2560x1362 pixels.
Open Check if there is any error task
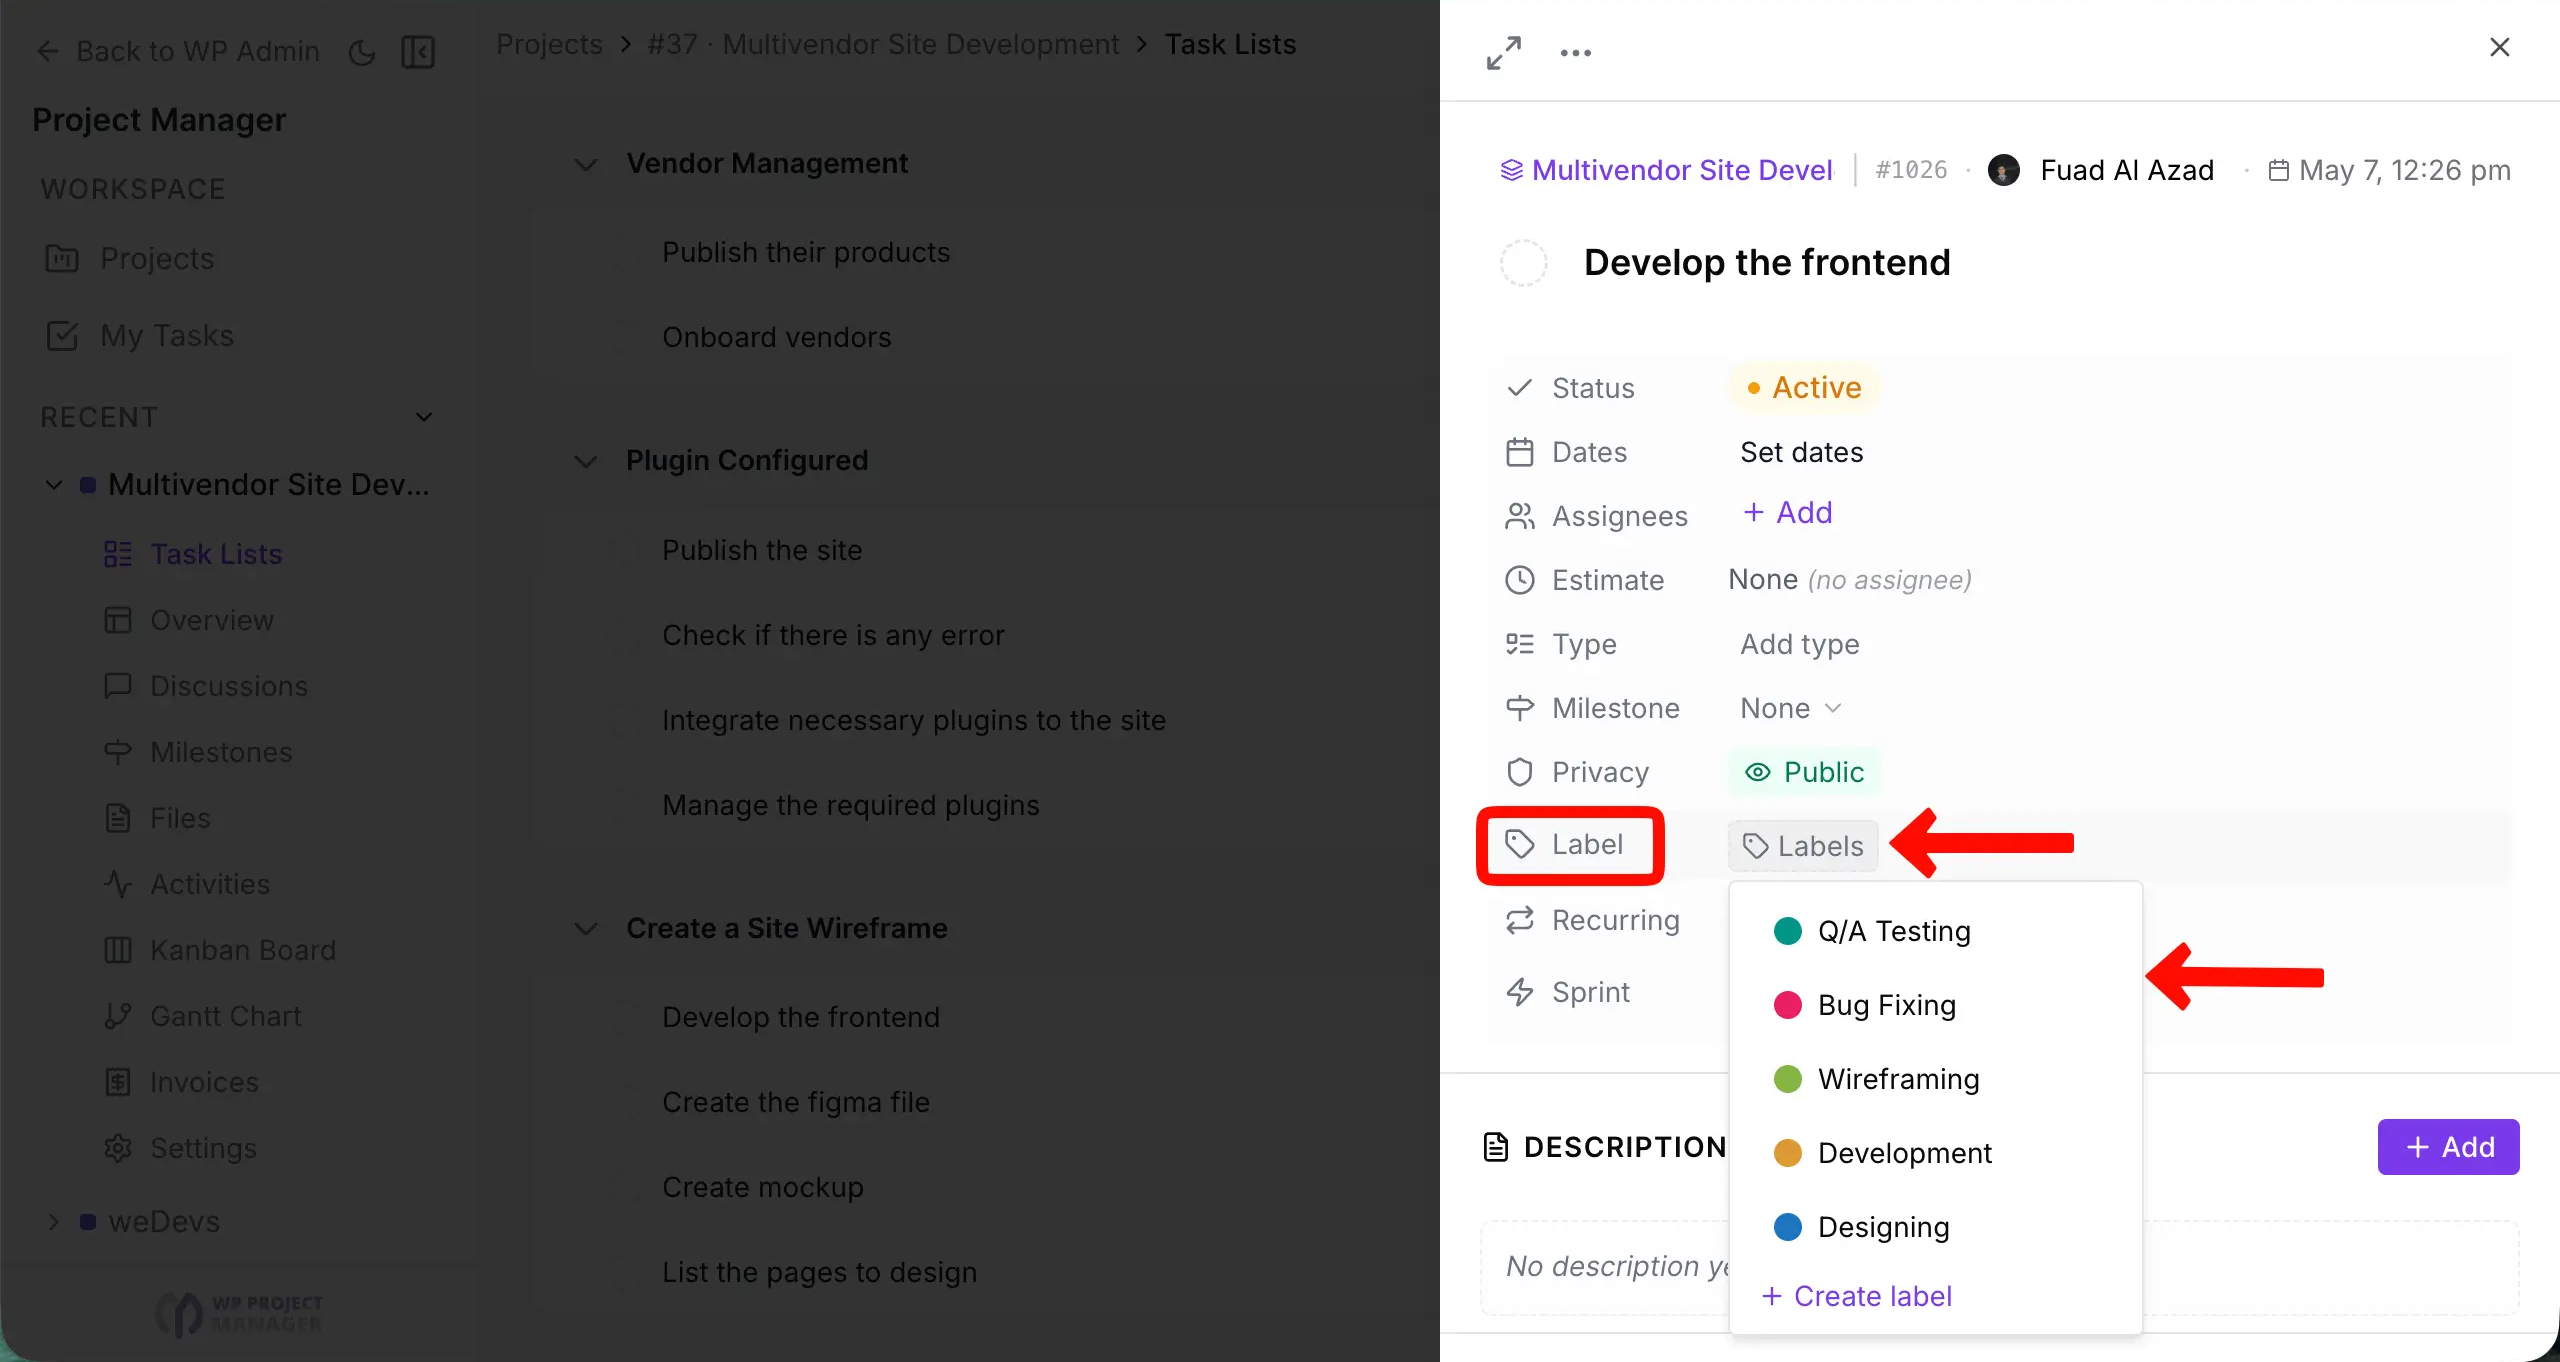pyautogui.click(x=833, y=635)
